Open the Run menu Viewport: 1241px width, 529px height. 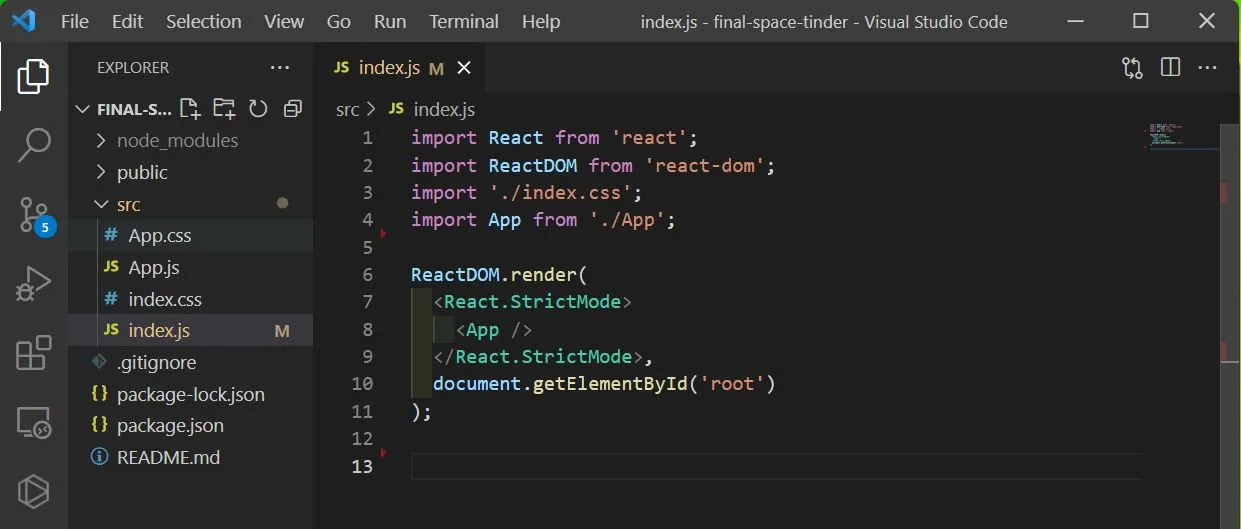pos(390,21)
